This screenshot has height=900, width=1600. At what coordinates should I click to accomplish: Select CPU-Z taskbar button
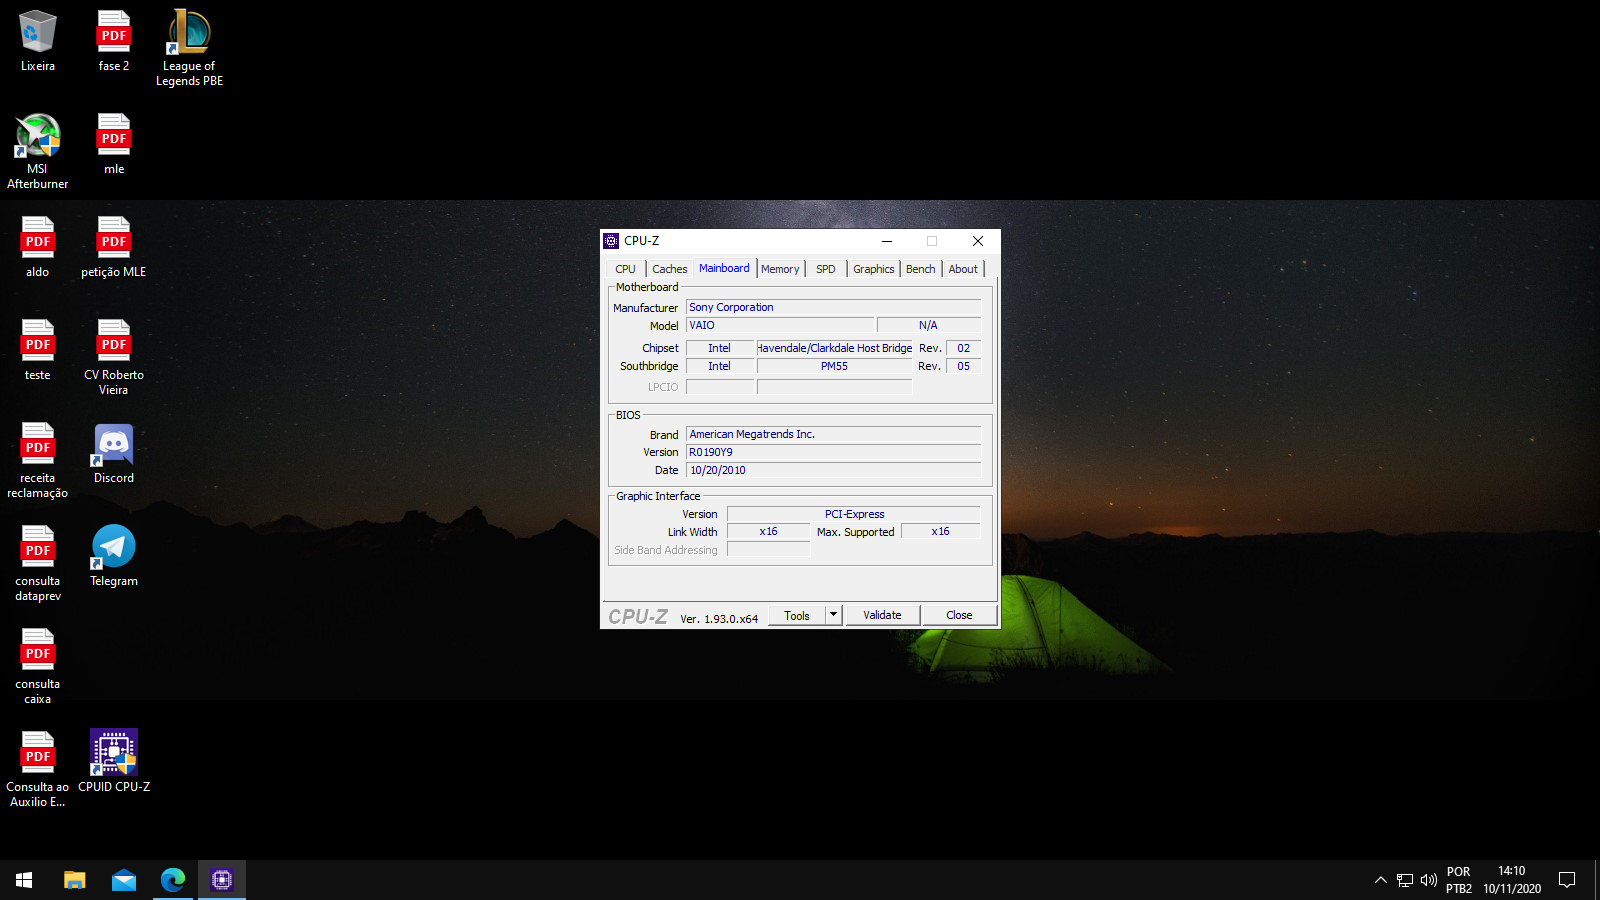pos(222,880)
